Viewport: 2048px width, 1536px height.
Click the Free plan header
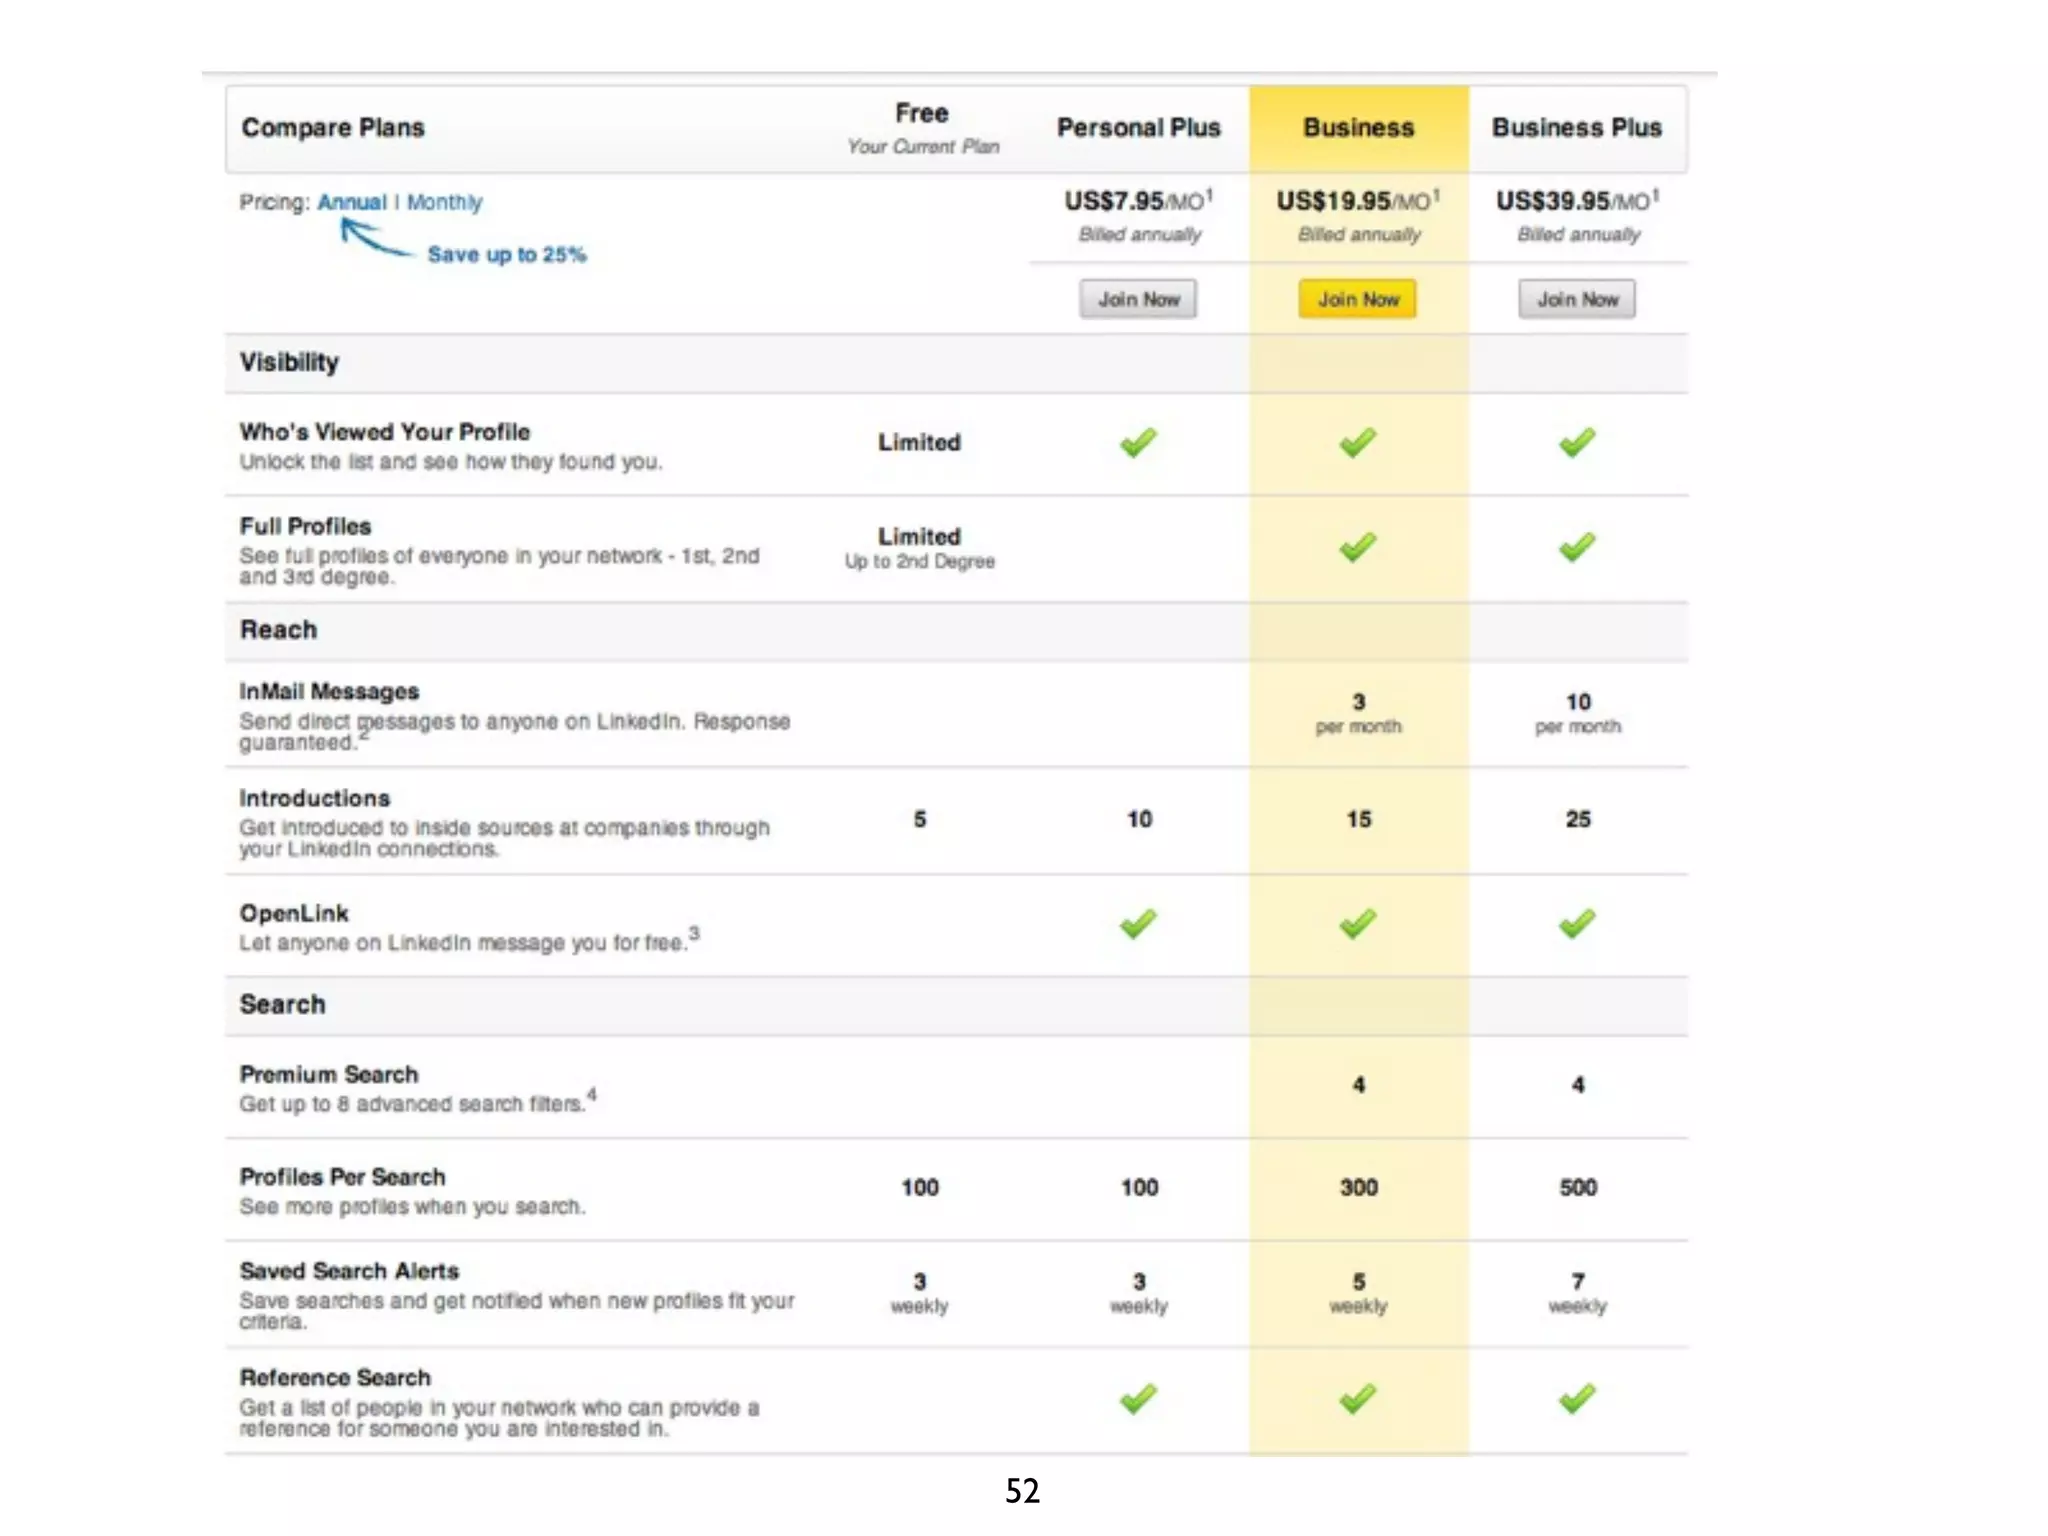(x=921, y=114)
